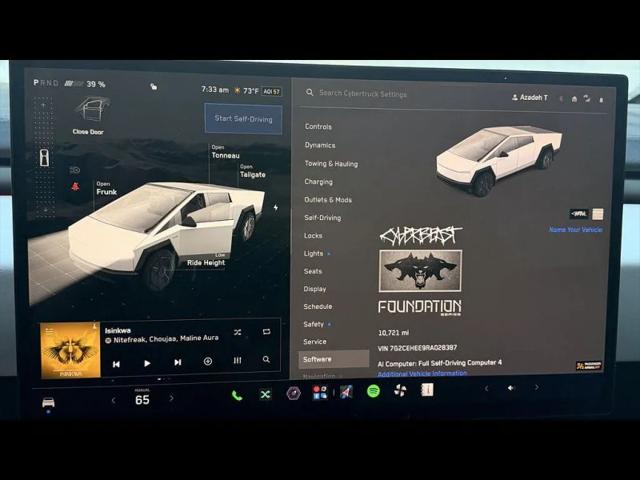This screenshot has width=640, height=480.
Task: Click the Additional Vehicle Information link
Action: coord(422,373)
